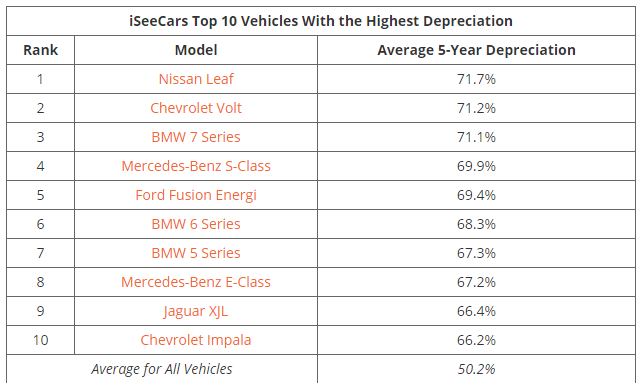This screenshot has width=641, height=383.
Task: Click the Model column header
Action: [196, 50]
